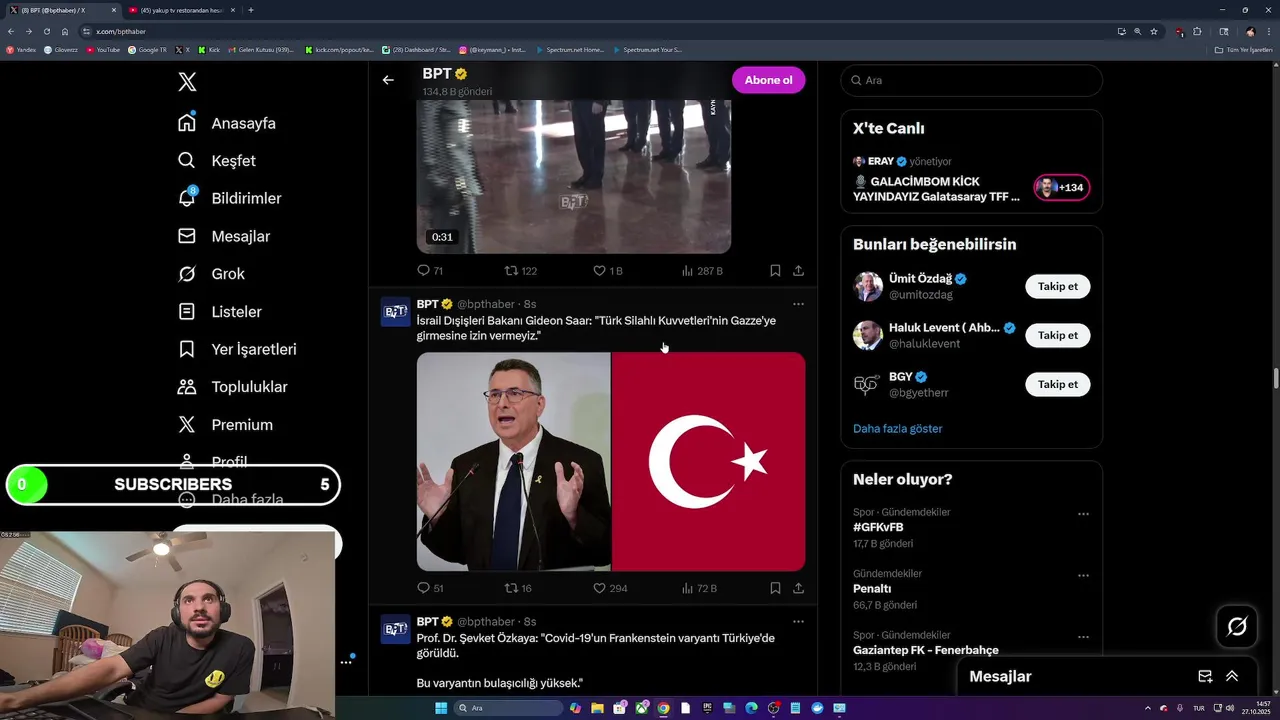Show hidden system tray icons

pos(1147,708)
